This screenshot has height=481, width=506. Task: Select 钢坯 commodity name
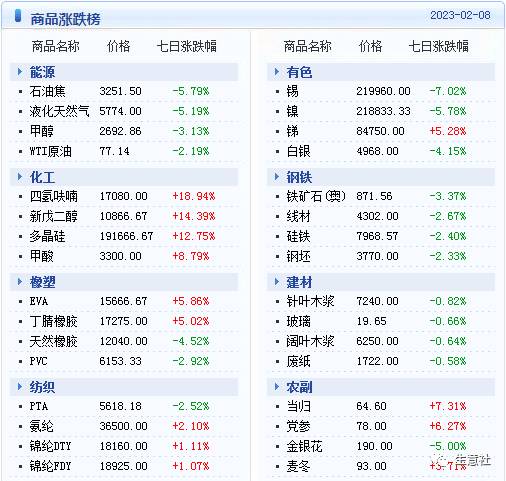click(298, 256)
